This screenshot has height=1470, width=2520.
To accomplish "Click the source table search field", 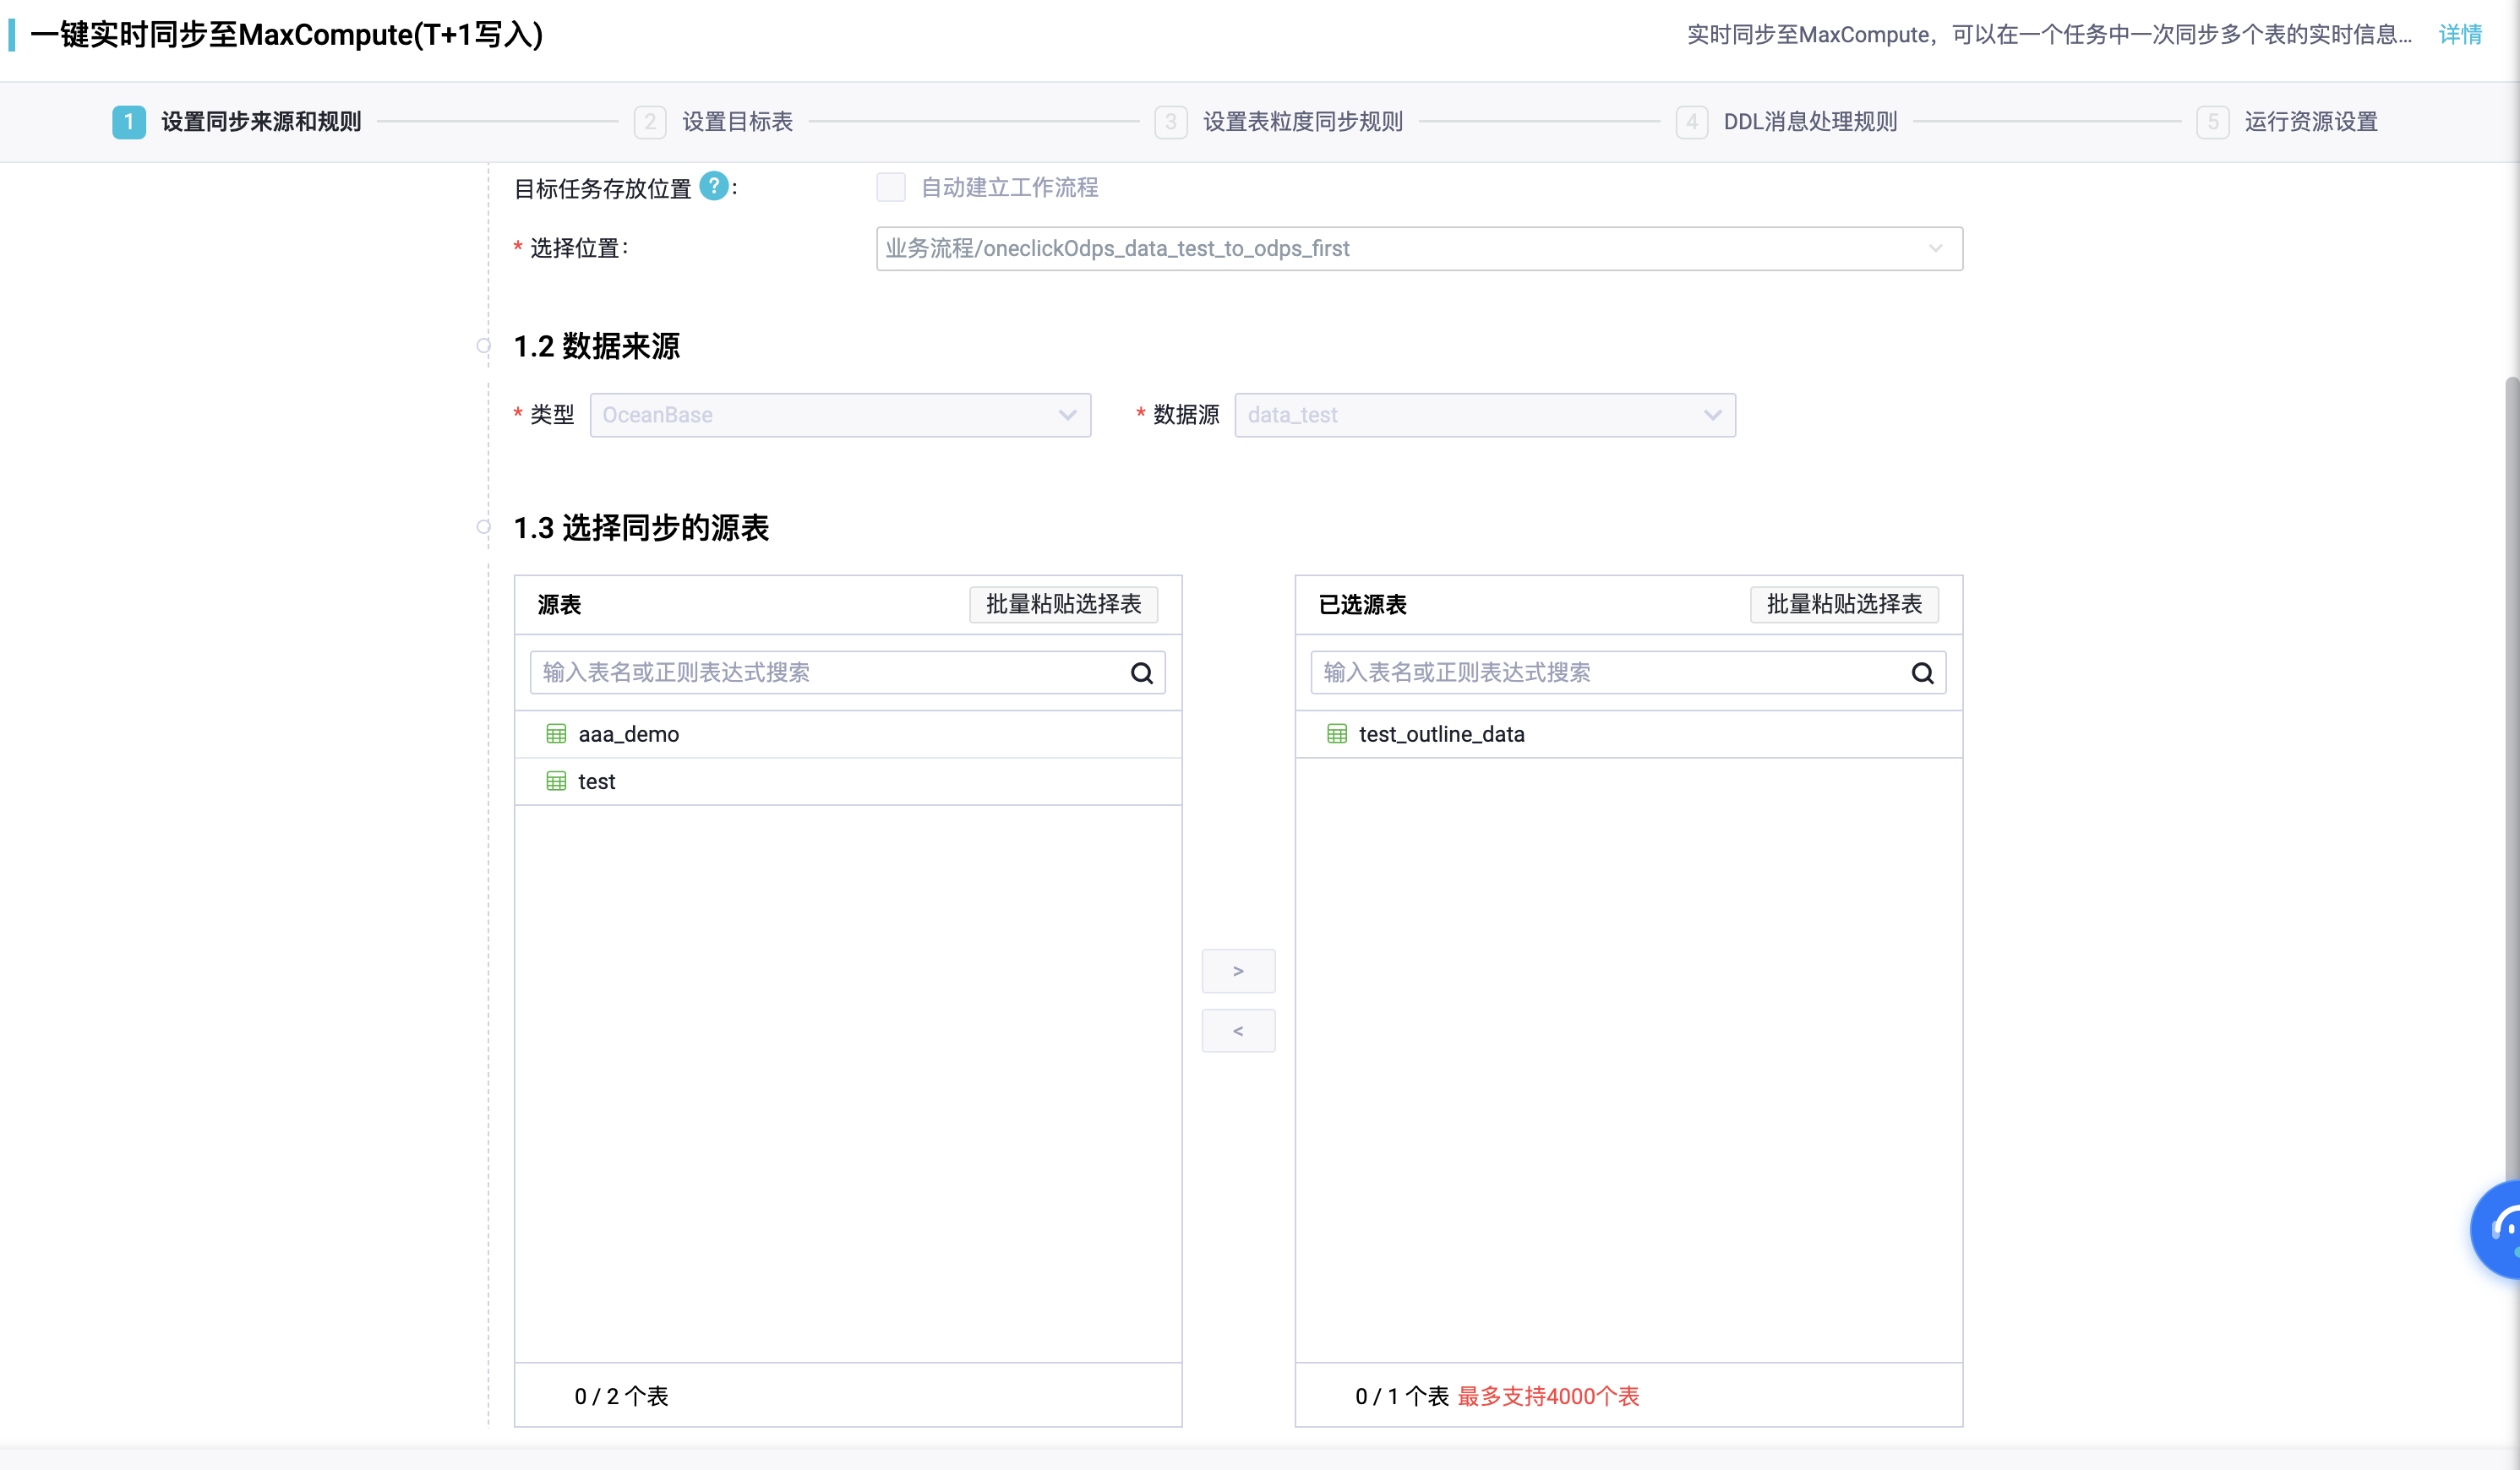I will coord(830,673).
